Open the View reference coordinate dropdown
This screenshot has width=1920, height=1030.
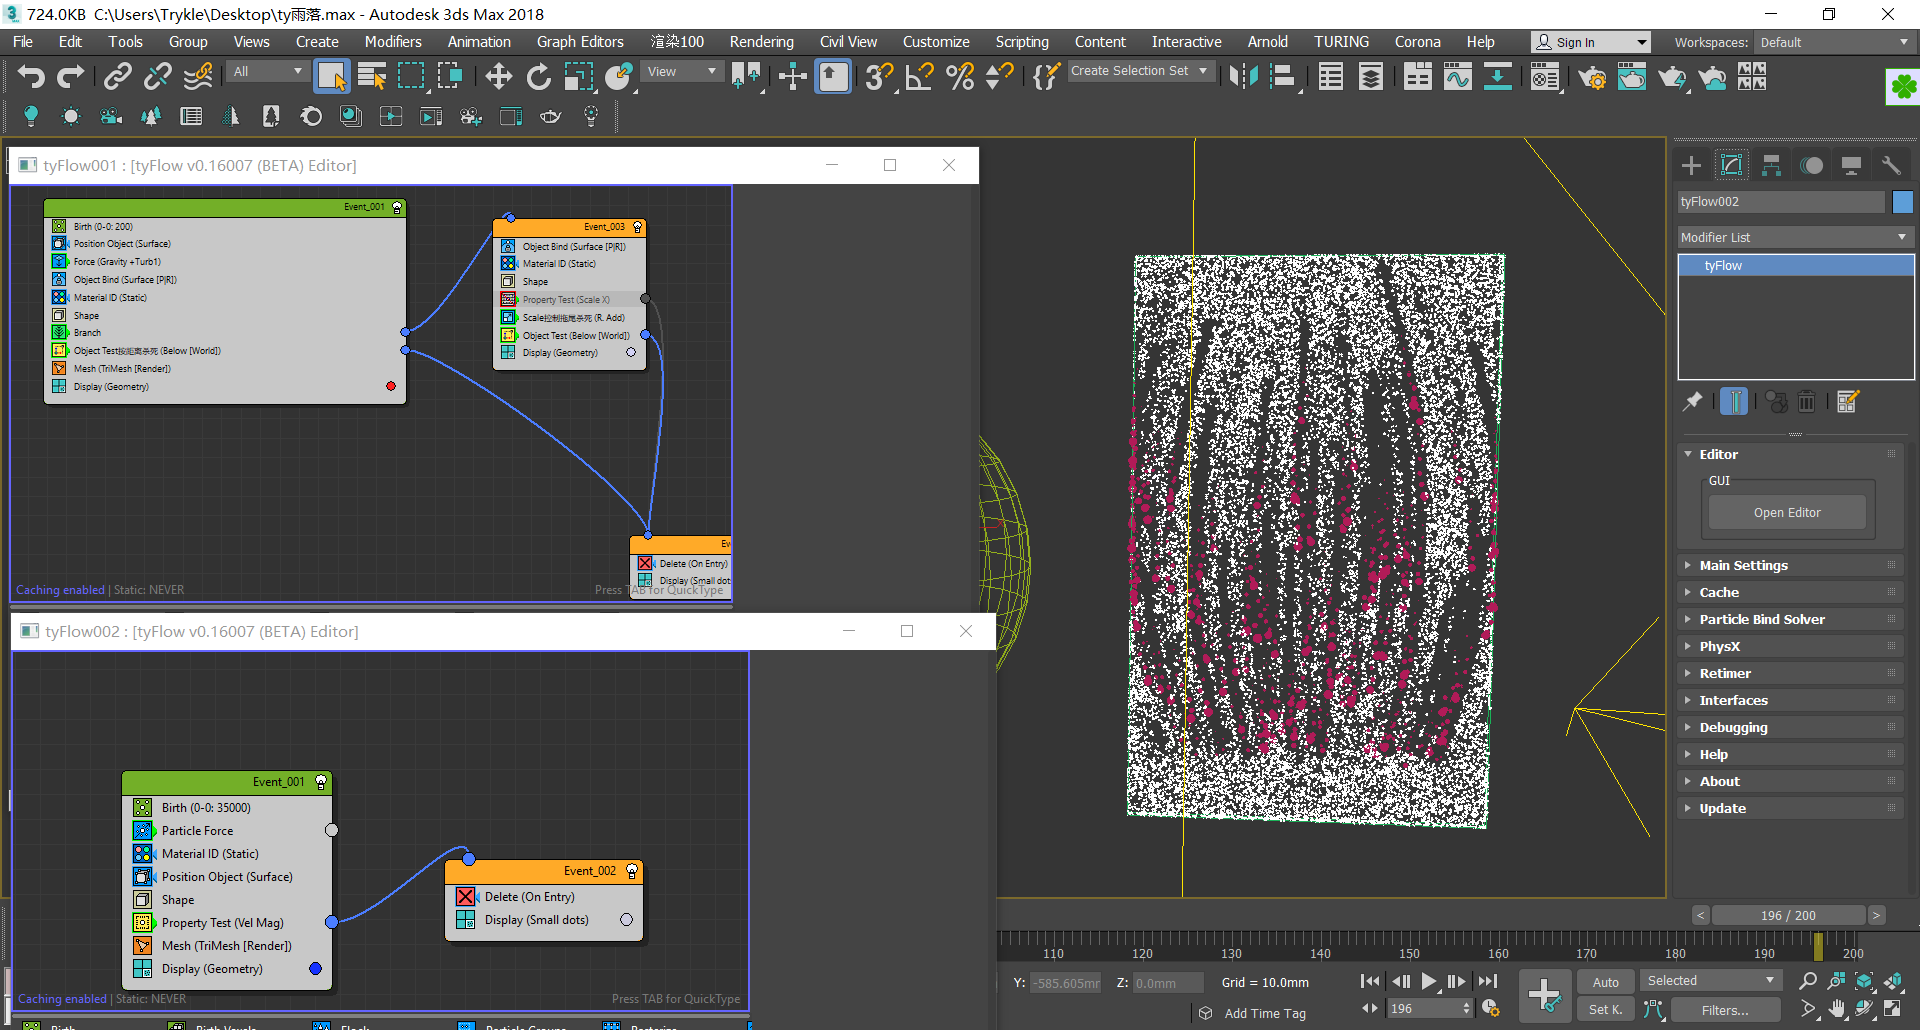click(682, 72)
